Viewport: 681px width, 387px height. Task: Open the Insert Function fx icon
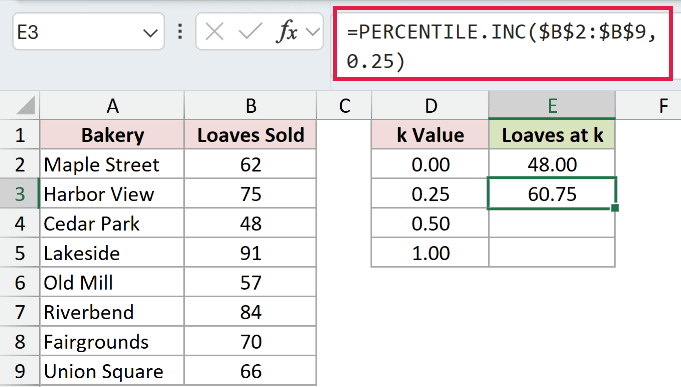click(287, 32)
